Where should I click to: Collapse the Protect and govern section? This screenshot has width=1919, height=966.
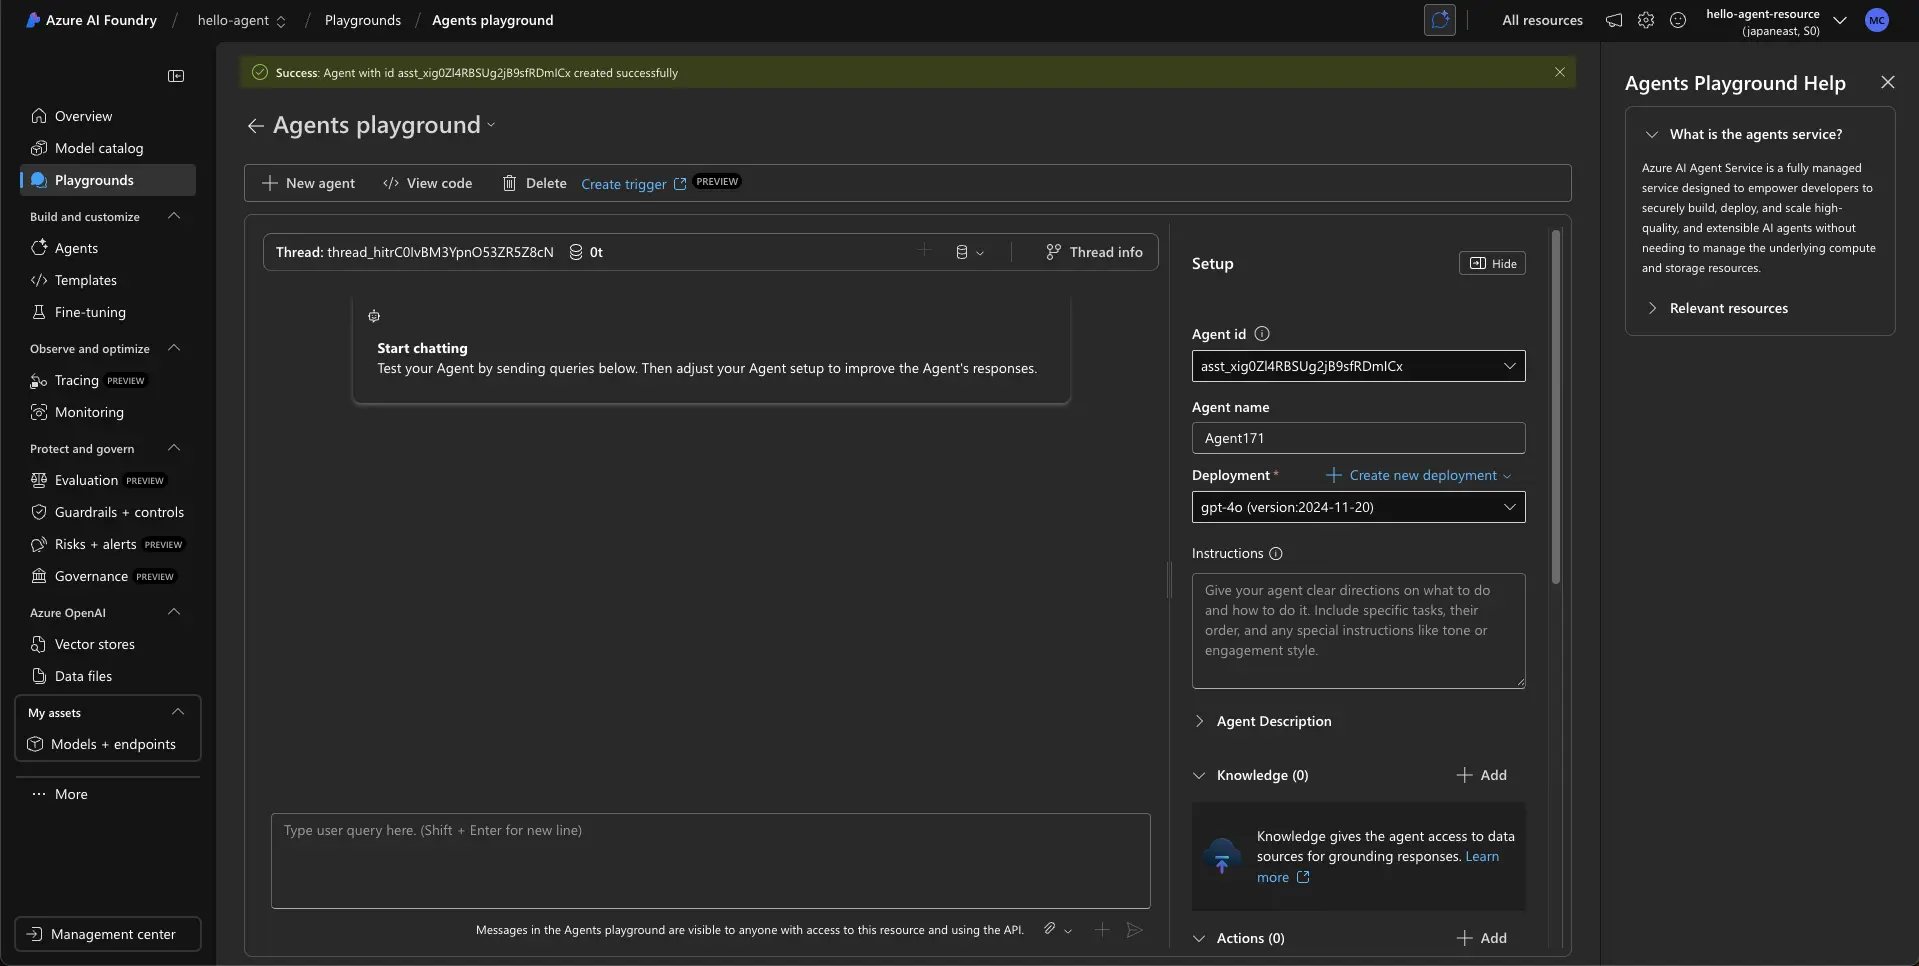click(x=174, y=448)
